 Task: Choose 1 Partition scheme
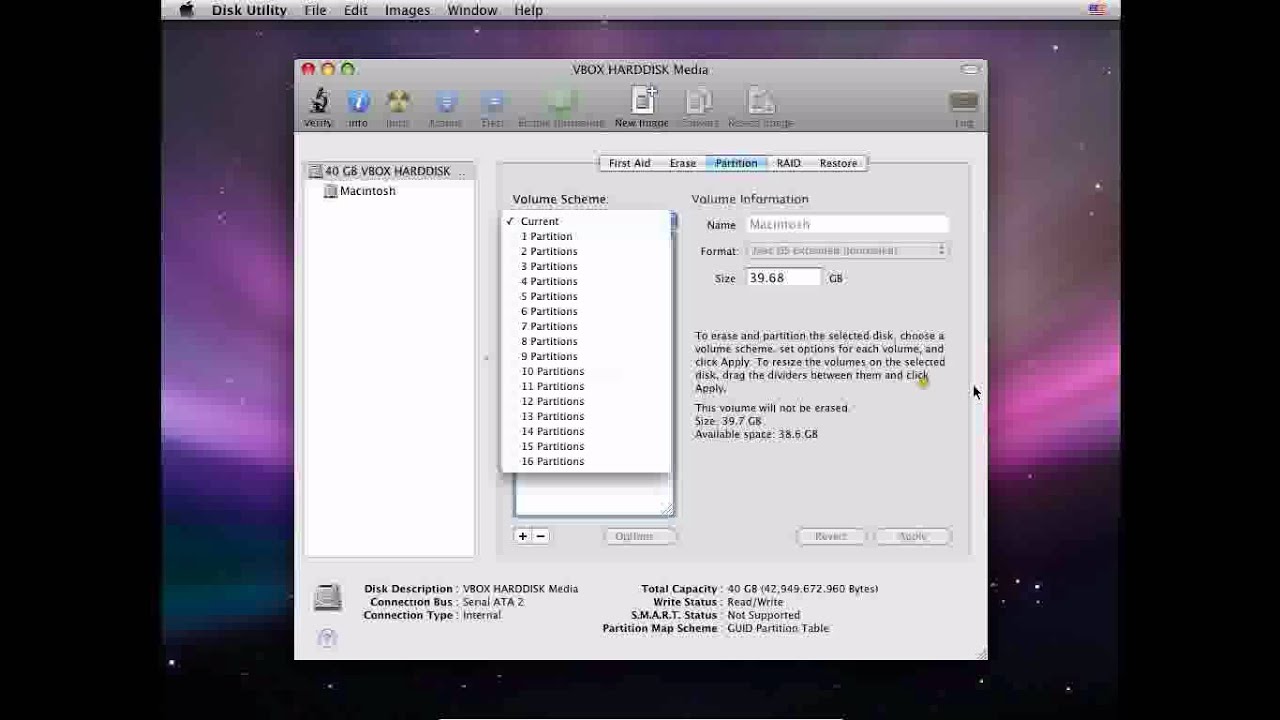(x=586, y=236)
